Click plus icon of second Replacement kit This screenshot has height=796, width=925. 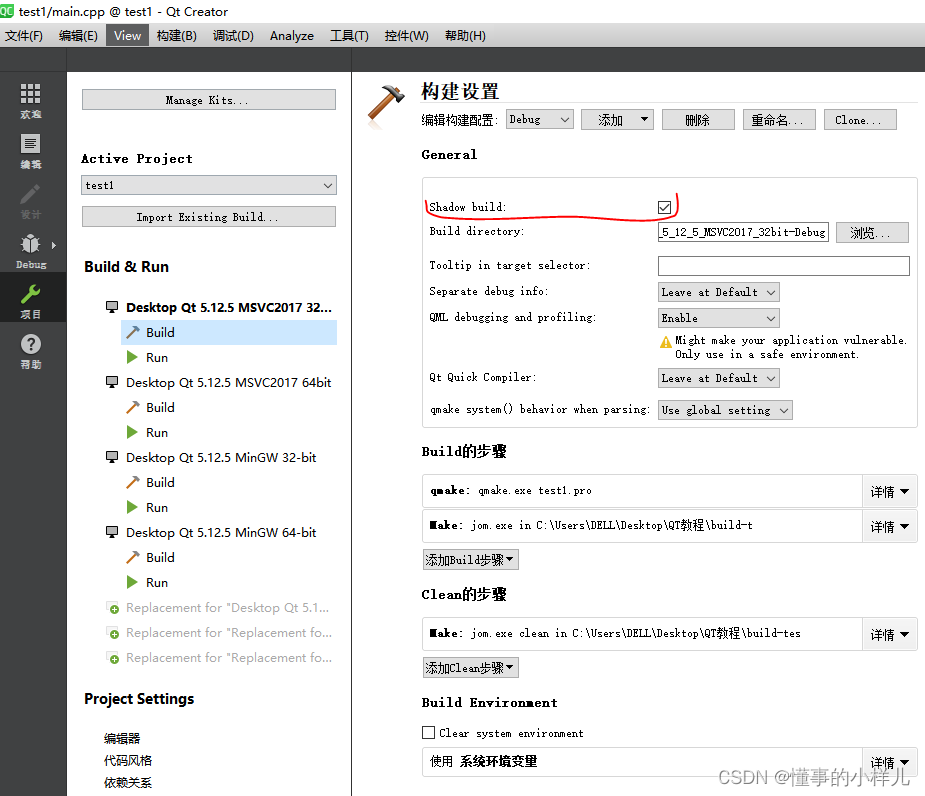pos(113,633)
